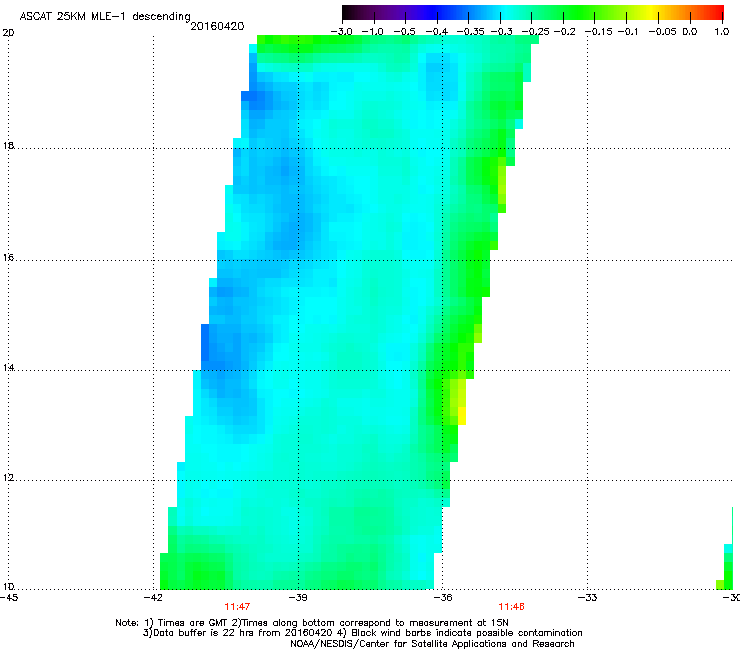Click the longitude -42 axis label
Viewport: 740px width, 650px height.
tap(153, 598)
